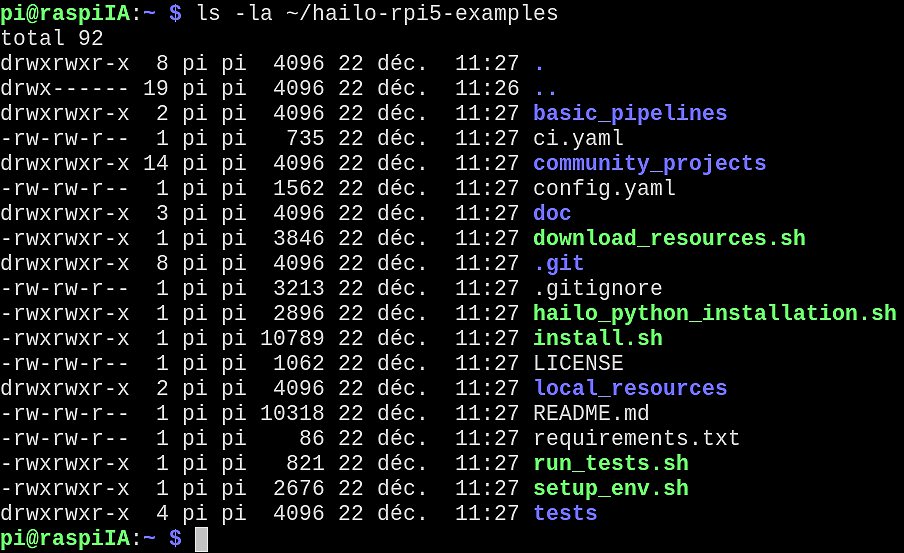Click hailo_python_installation.sh in the listing
Image resolution: width=904 pixels, height=553 pixels.
714,313
